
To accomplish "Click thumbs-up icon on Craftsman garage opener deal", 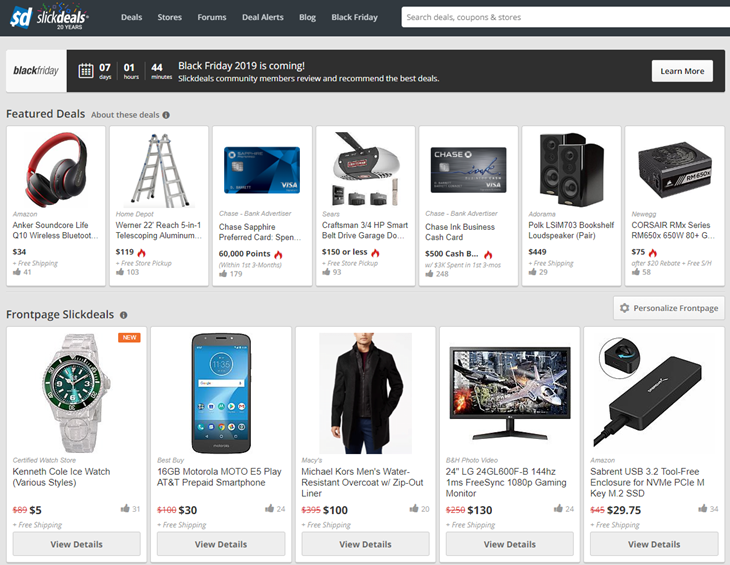I will [326, 272].
